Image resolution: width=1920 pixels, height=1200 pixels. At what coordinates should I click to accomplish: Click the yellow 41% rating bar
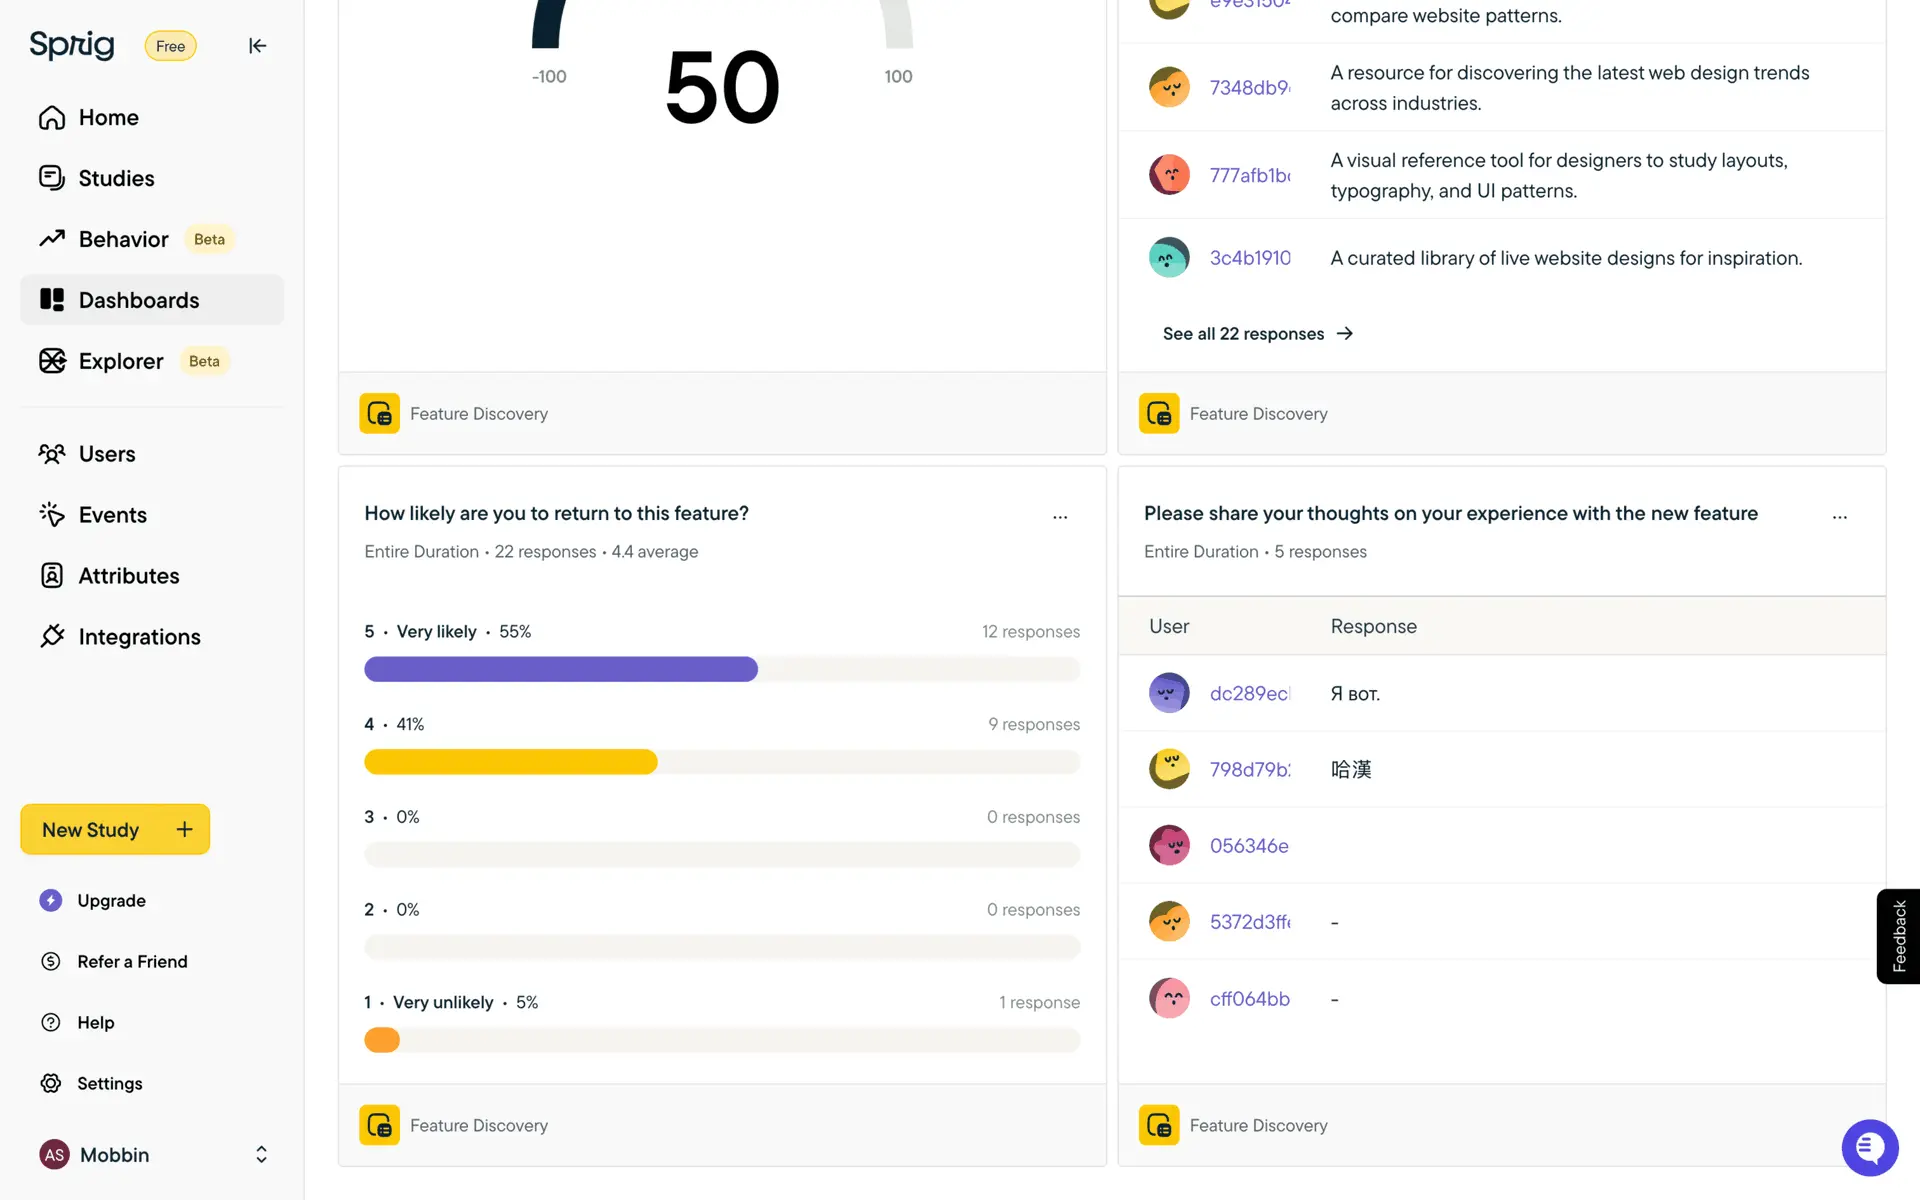(x=511, y=762)
